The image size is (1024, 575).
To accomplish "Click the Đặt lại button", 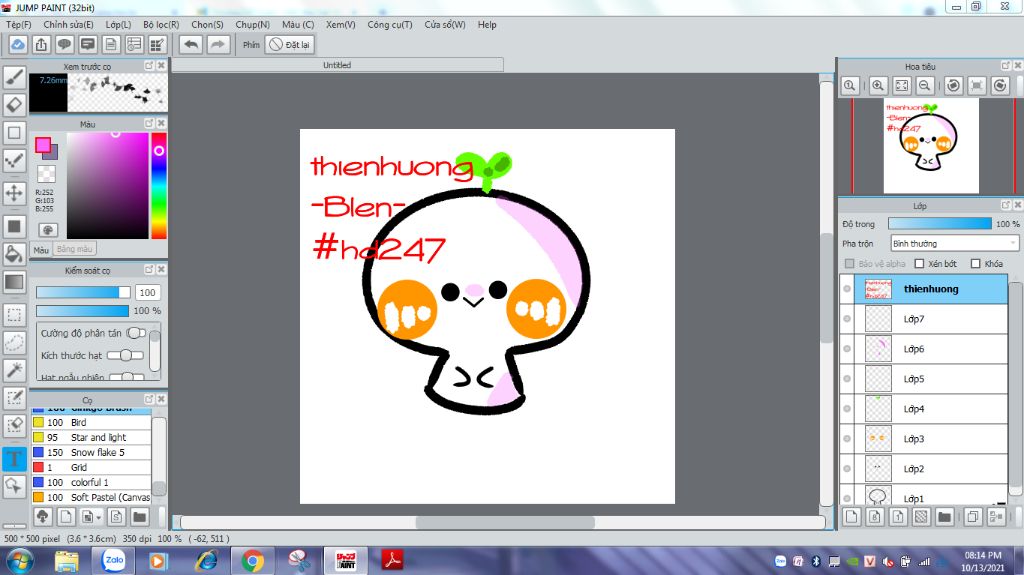I will [290, 44].
